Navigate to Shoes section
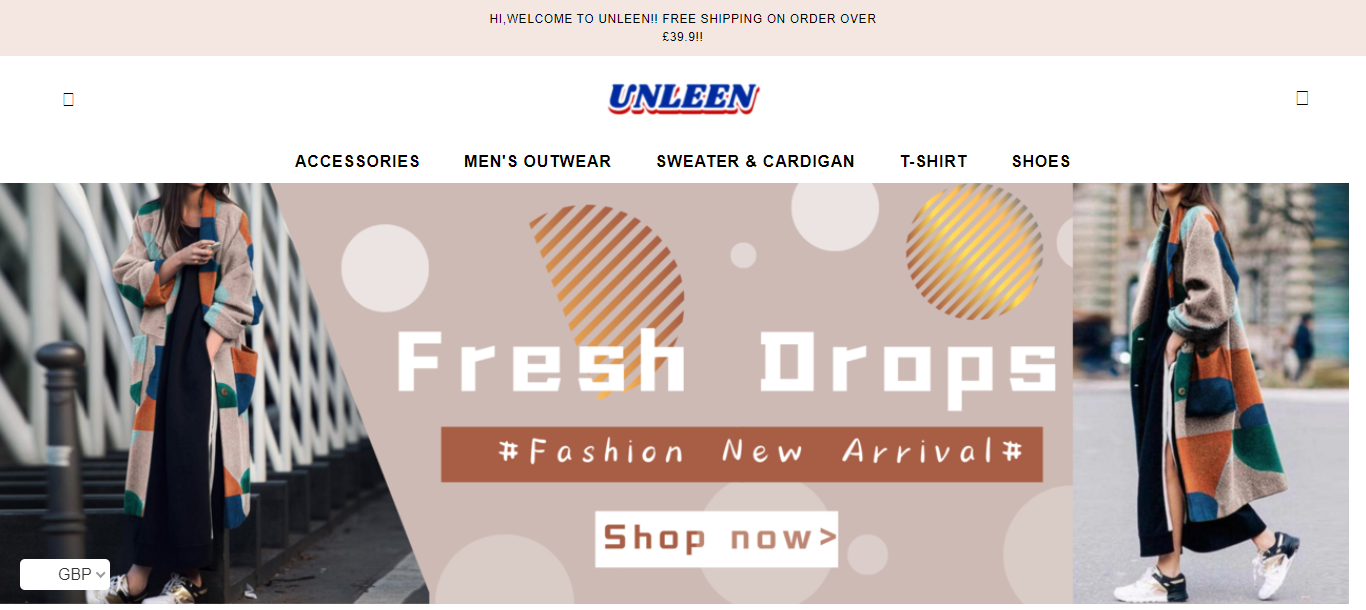1366x610 pixels. [1041, 161]
